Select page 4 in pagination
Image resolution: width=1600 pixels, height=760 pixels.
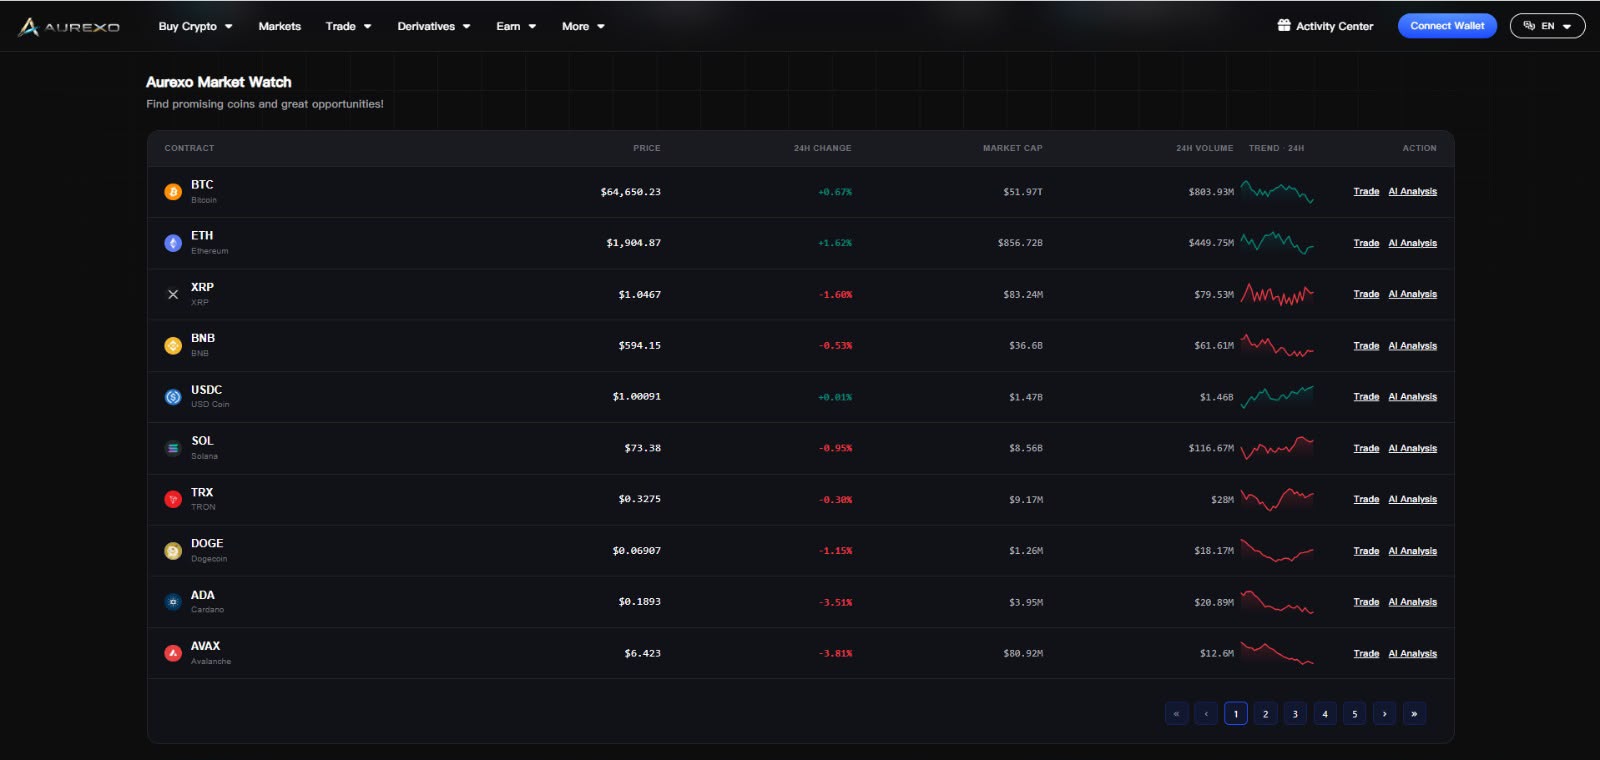coord(1325,714)
